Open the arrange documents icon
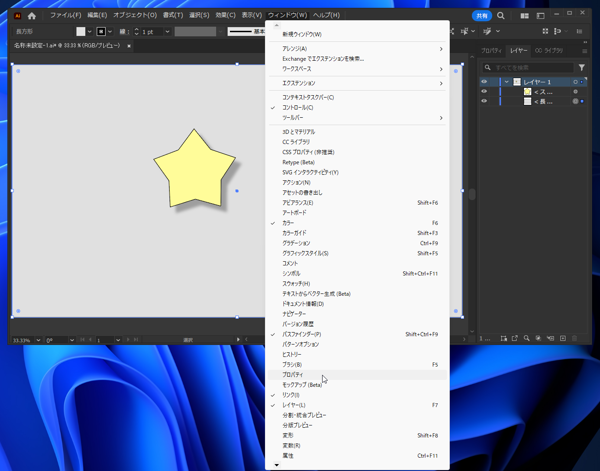600x471 pixels. [525, 16]
